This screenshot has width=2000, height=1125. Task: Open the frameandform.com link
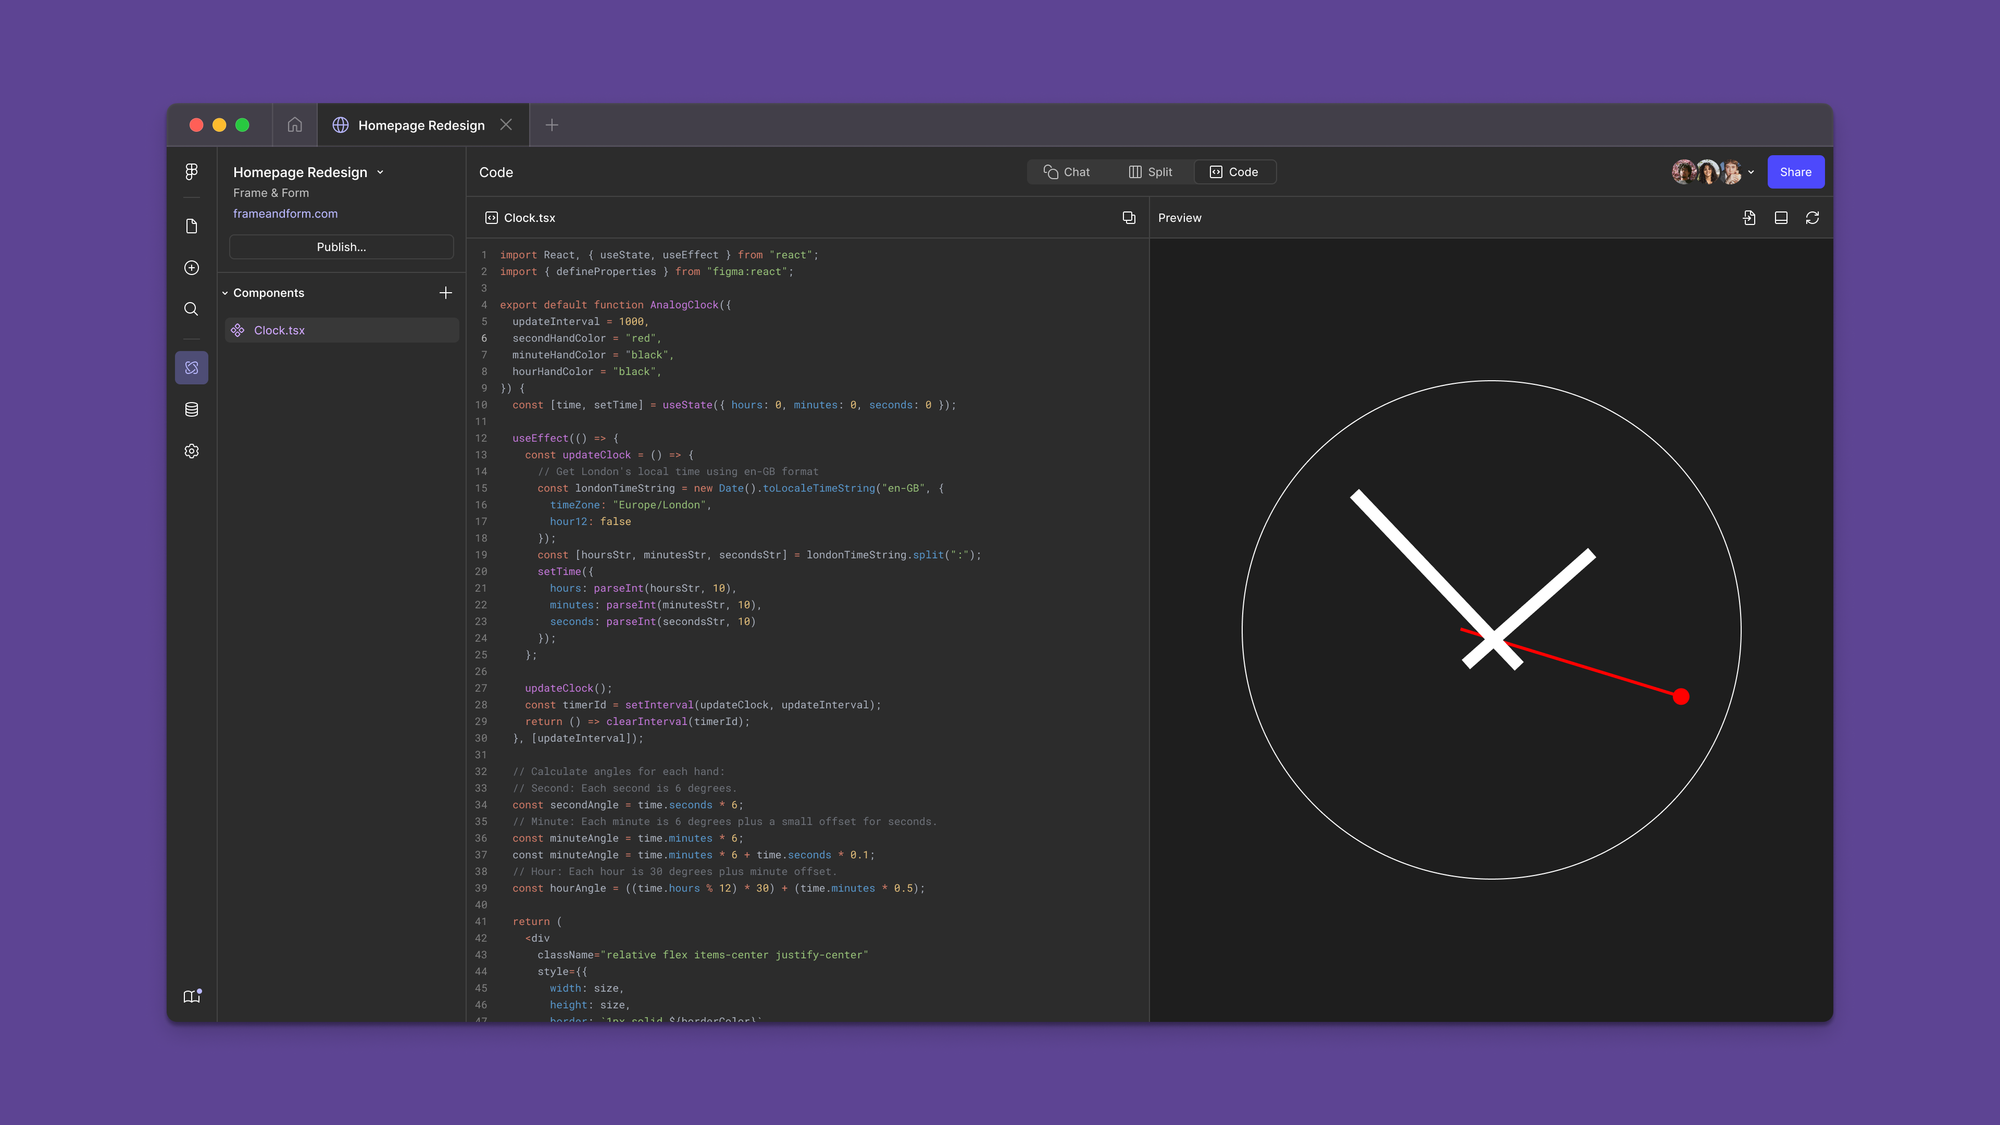[x=285, y=214]
